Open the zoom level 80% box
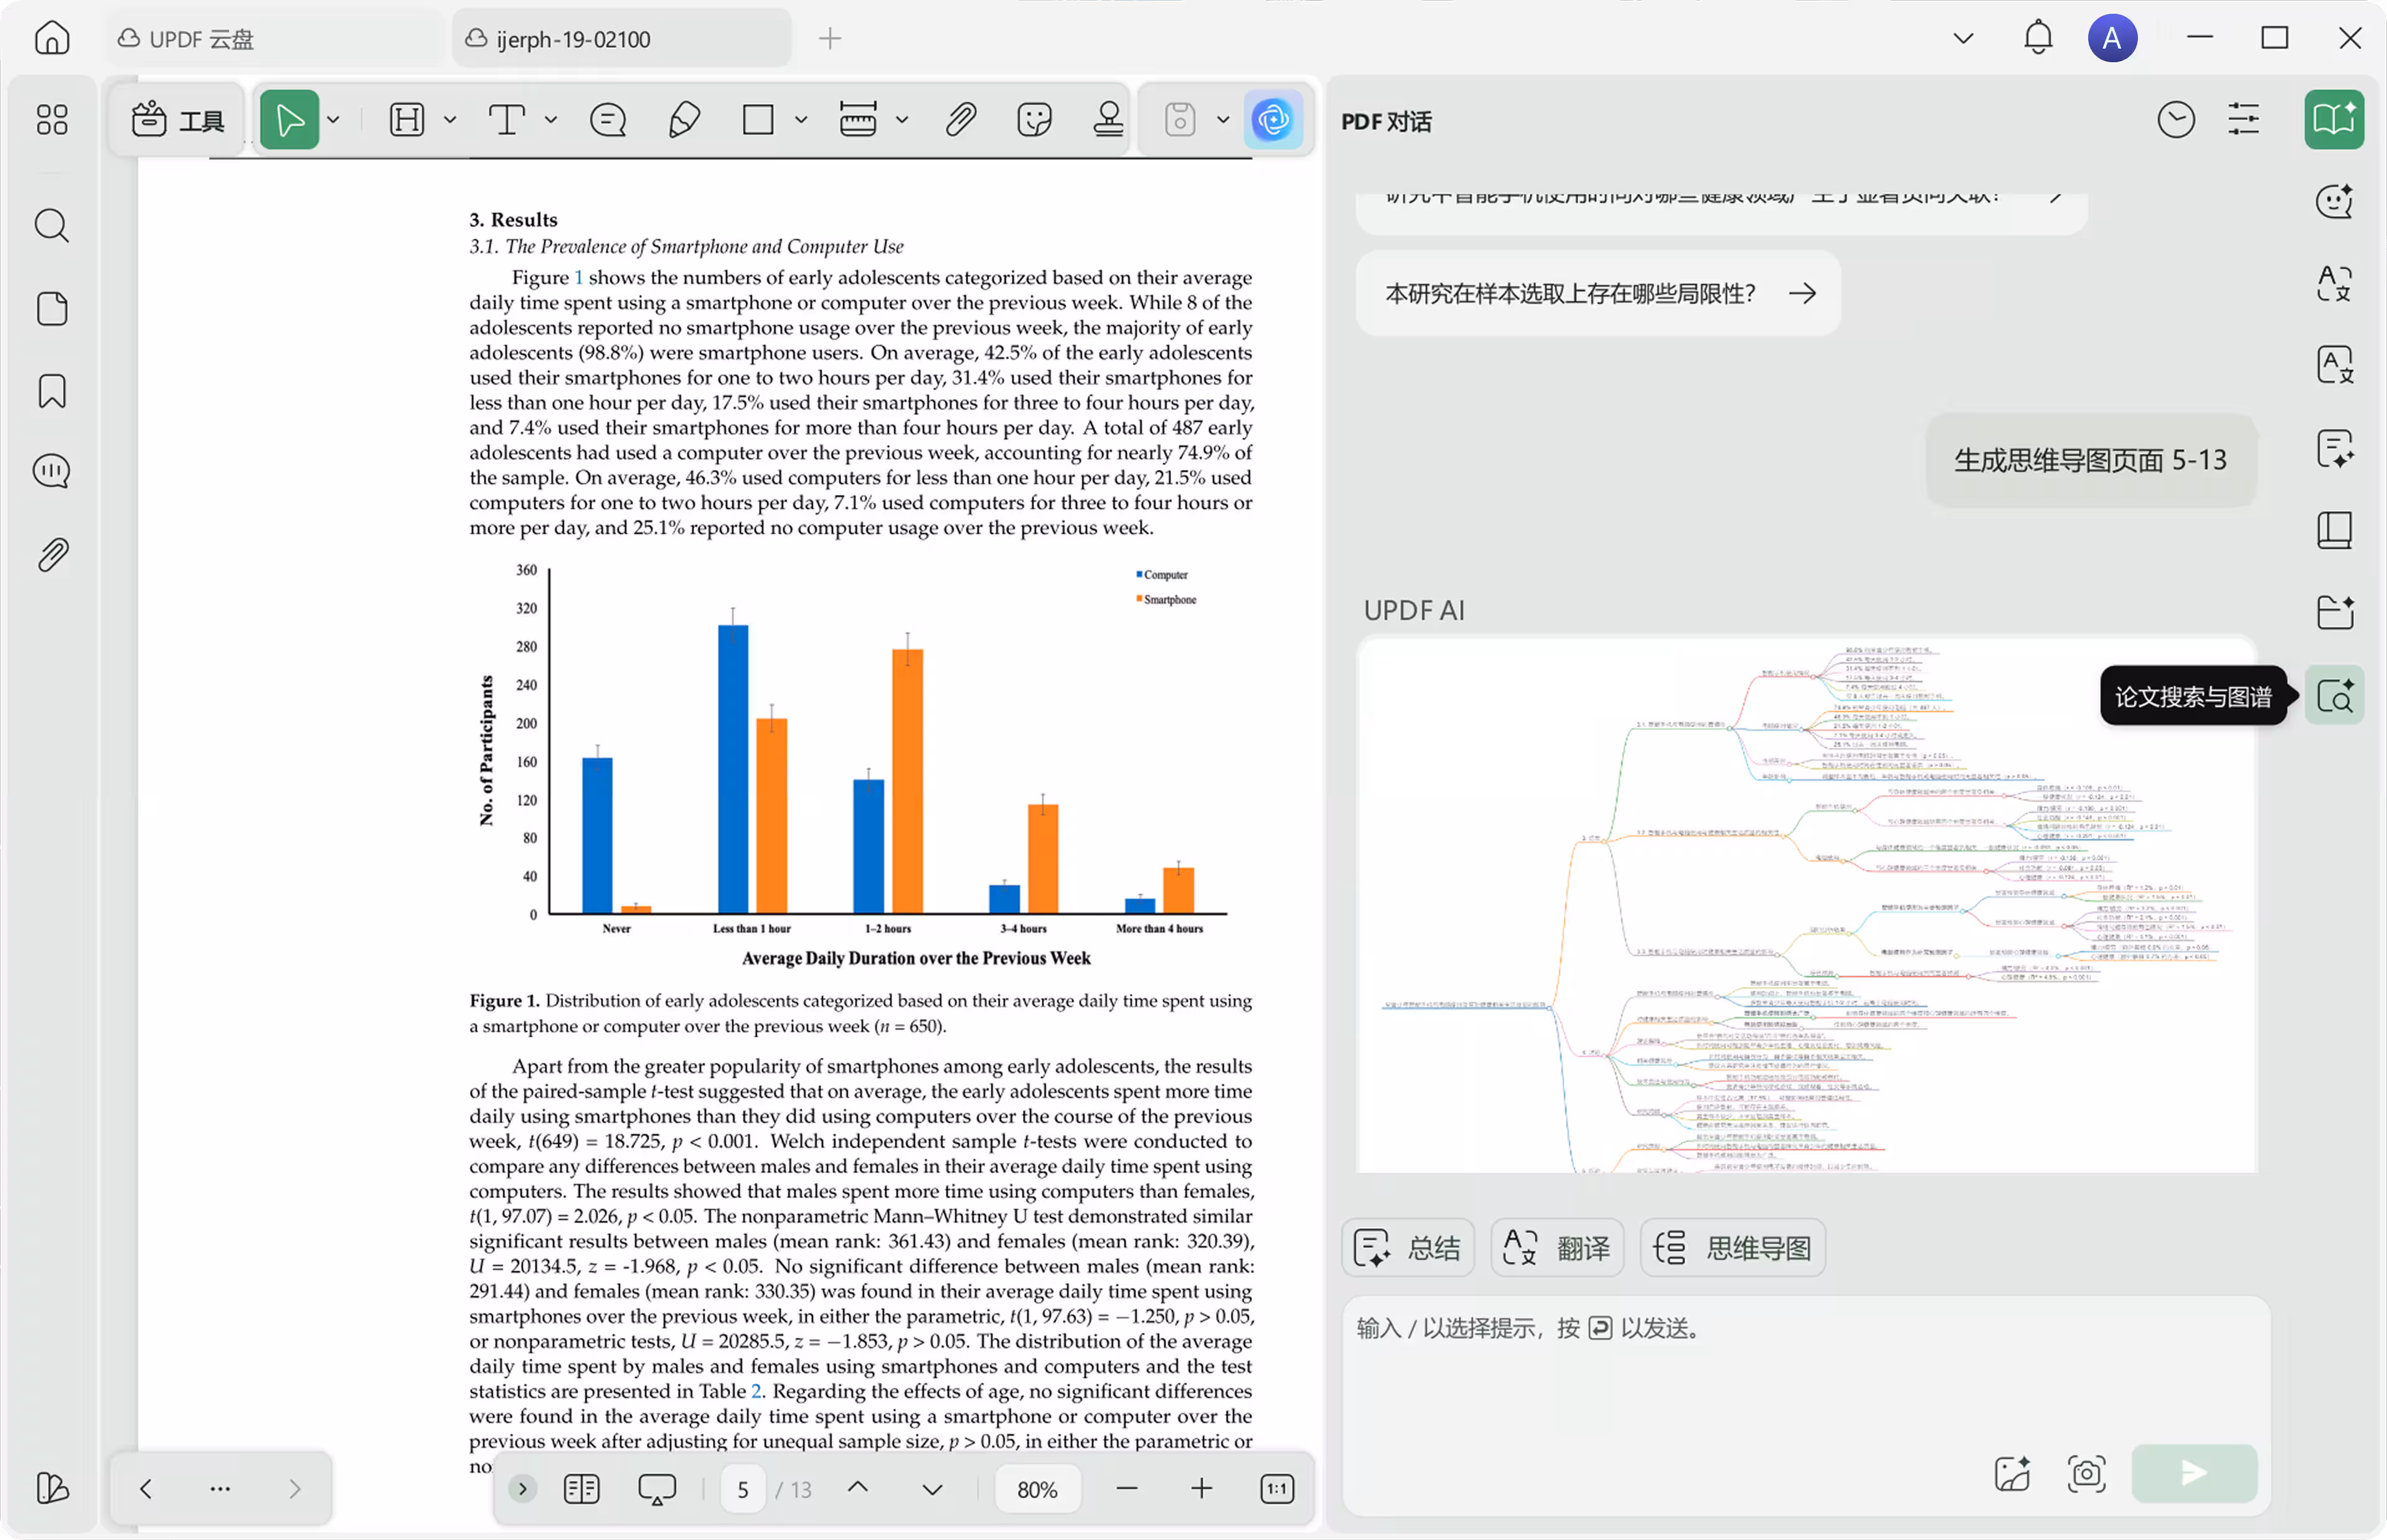The height and width of the screenshot is (1540, 2387). [1037, 1489]
